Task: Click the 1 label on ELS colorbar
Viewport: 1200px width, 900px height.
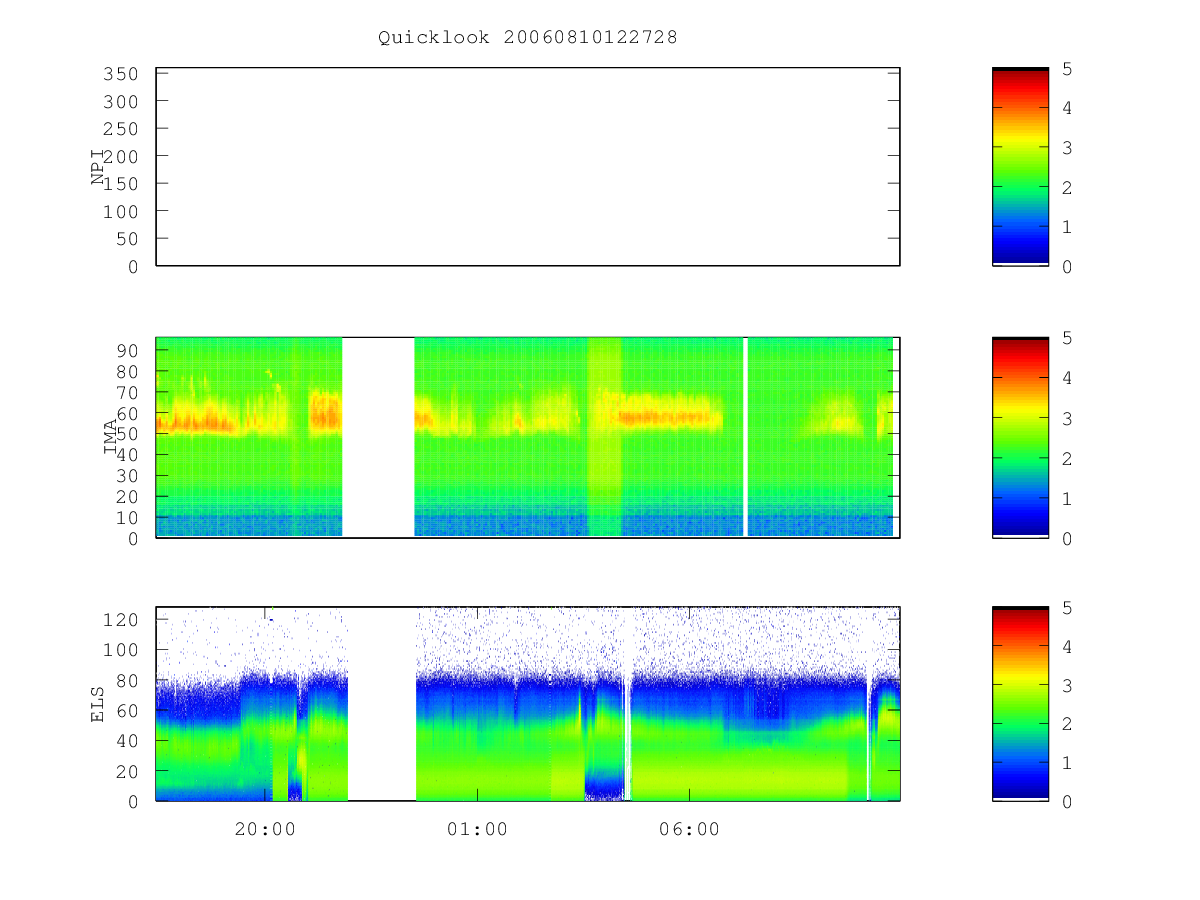Action: click(1068, 763)
